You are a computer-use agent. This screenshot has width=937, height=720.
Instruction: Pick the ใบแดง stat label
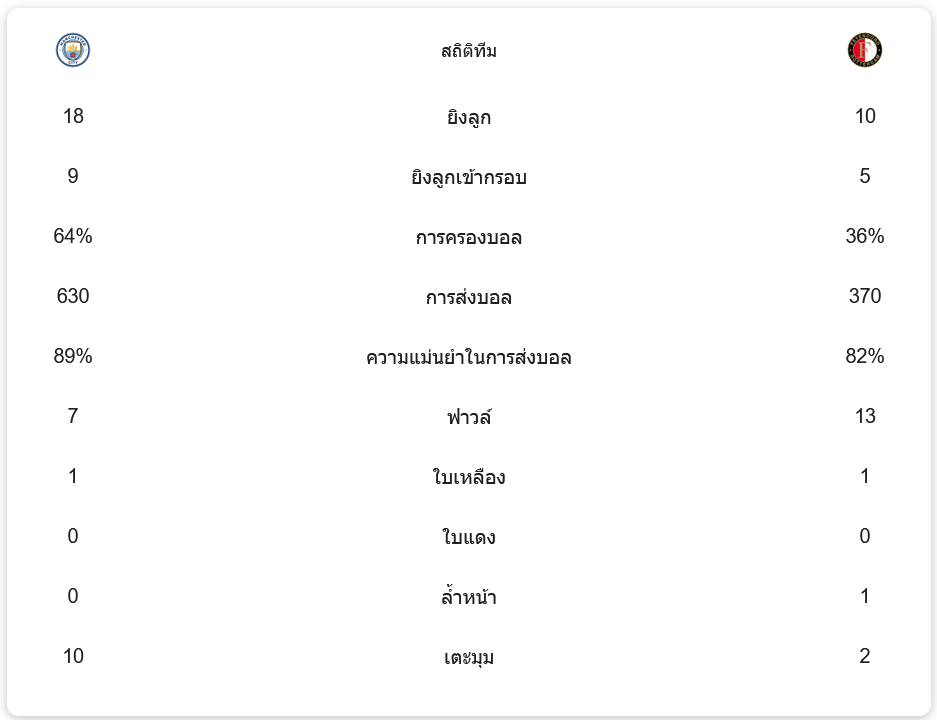click(469, 537)
